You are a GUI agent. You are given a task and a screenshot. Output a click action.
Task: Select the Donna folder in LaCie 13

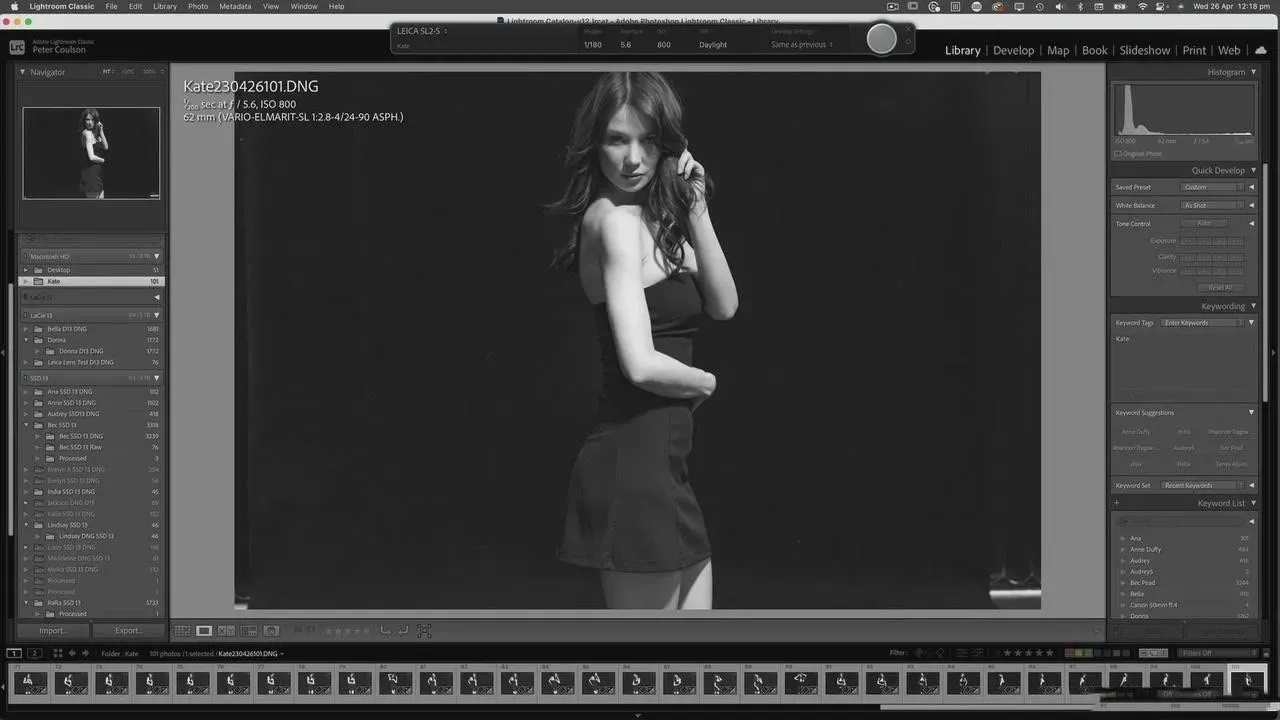57,340
